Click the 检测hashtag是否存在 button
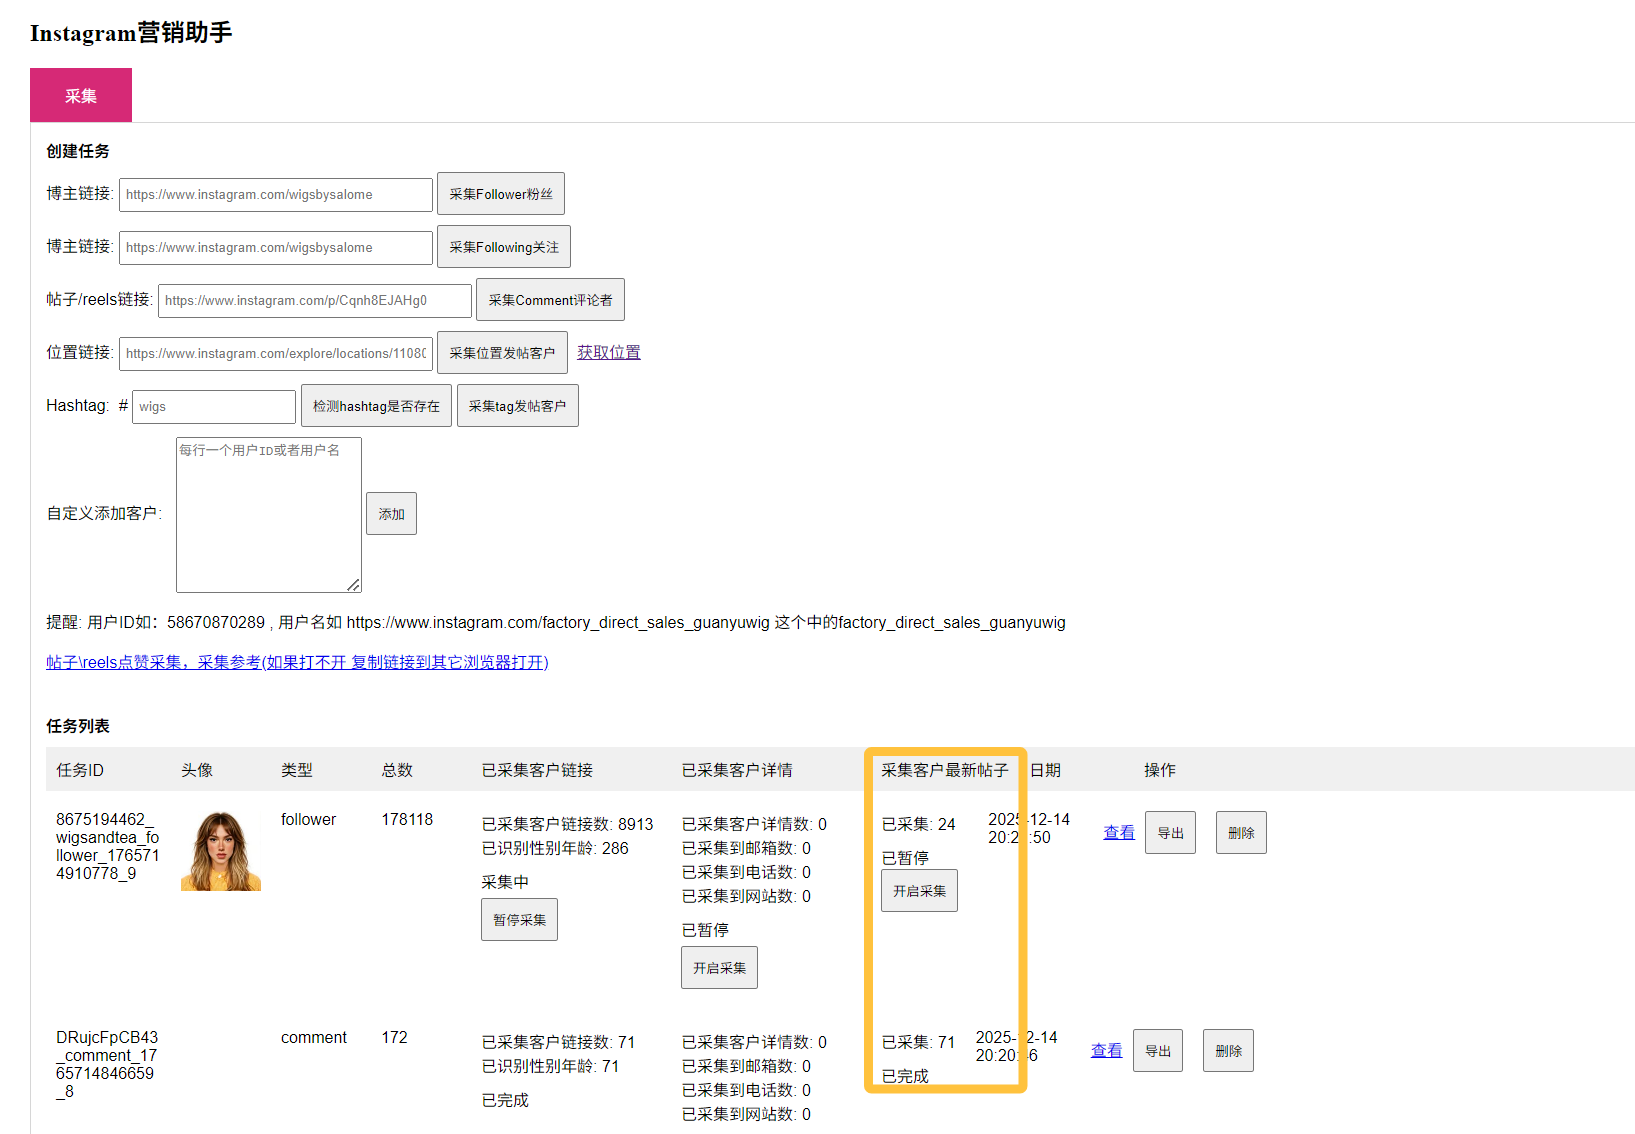This screenshot has height=1134, width=1635. 376,406
